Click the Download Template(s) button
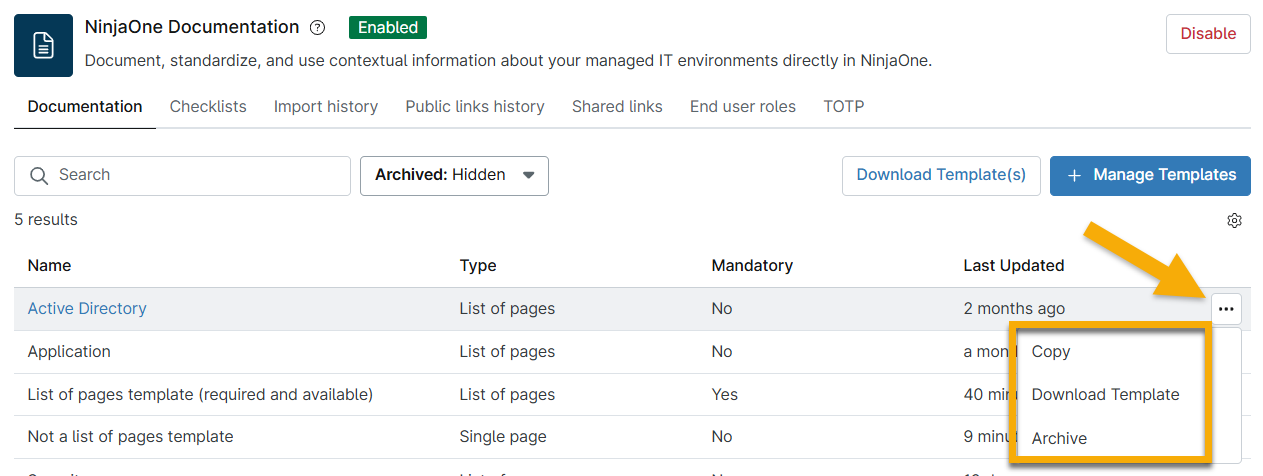The width and height of the screenshot is (1263, 476). pos(941,175)
